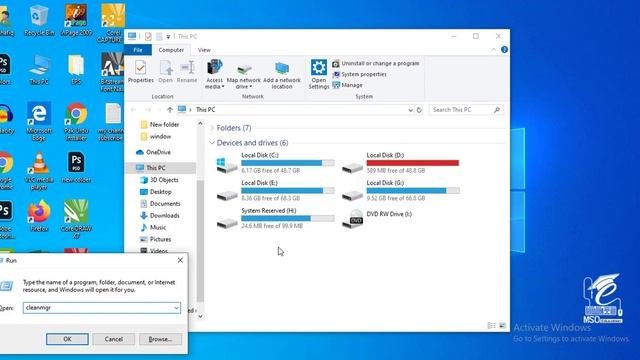Expand the Folders (7) group
This screenshot has height=360, width=640.
[212, 128]
